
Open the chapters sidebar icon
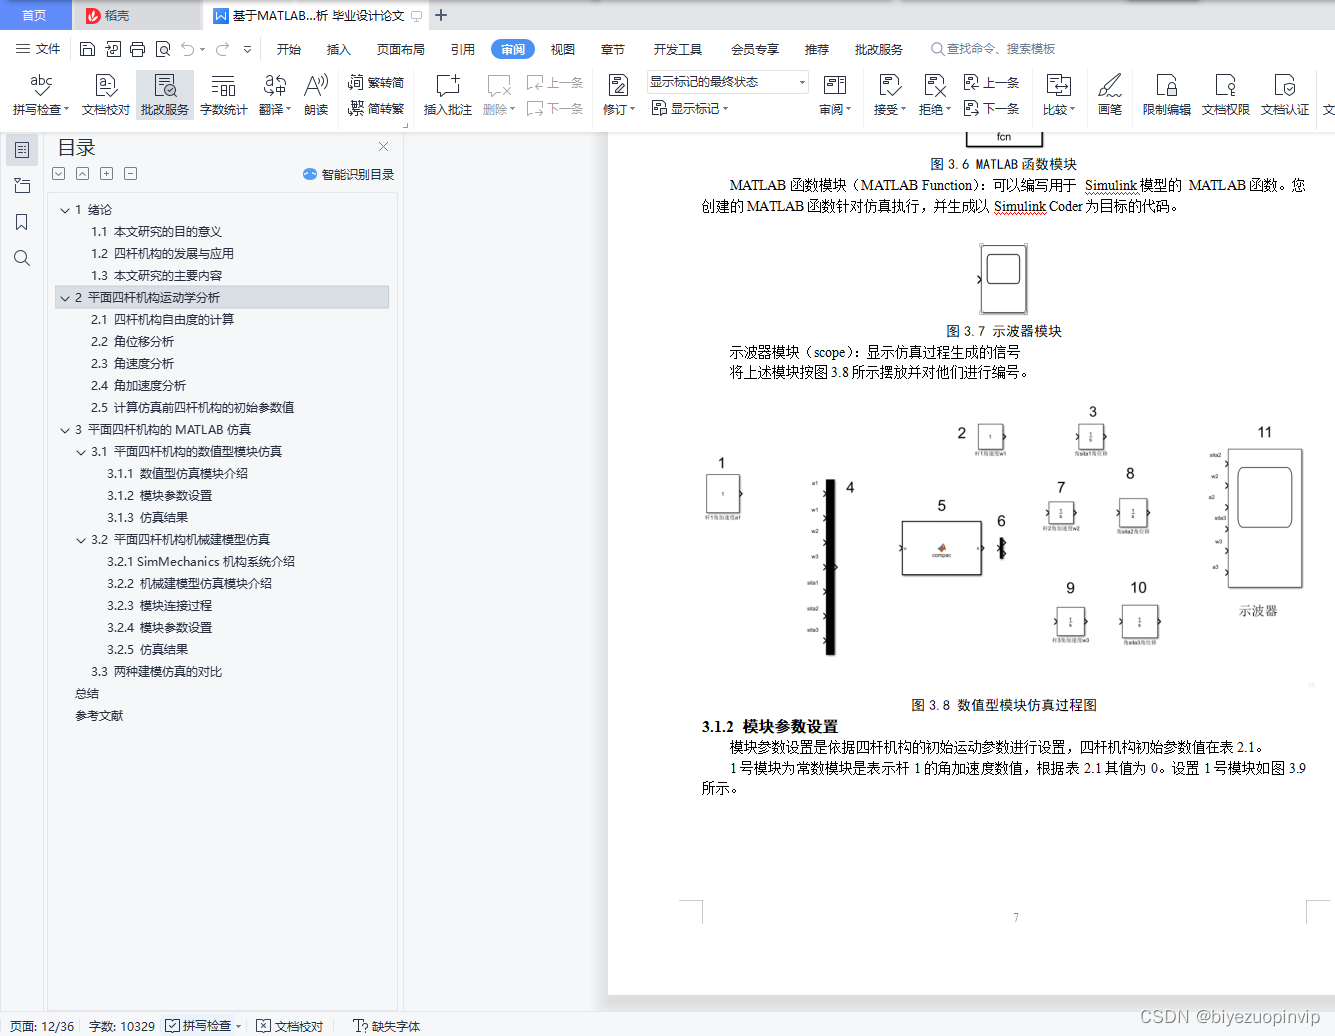pos(22,186)
